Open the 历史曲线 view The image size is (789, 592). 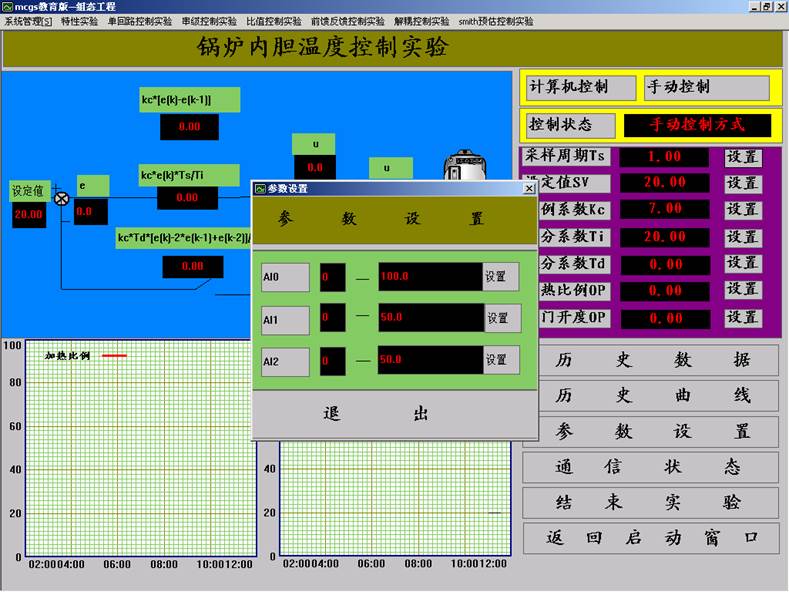650,396
